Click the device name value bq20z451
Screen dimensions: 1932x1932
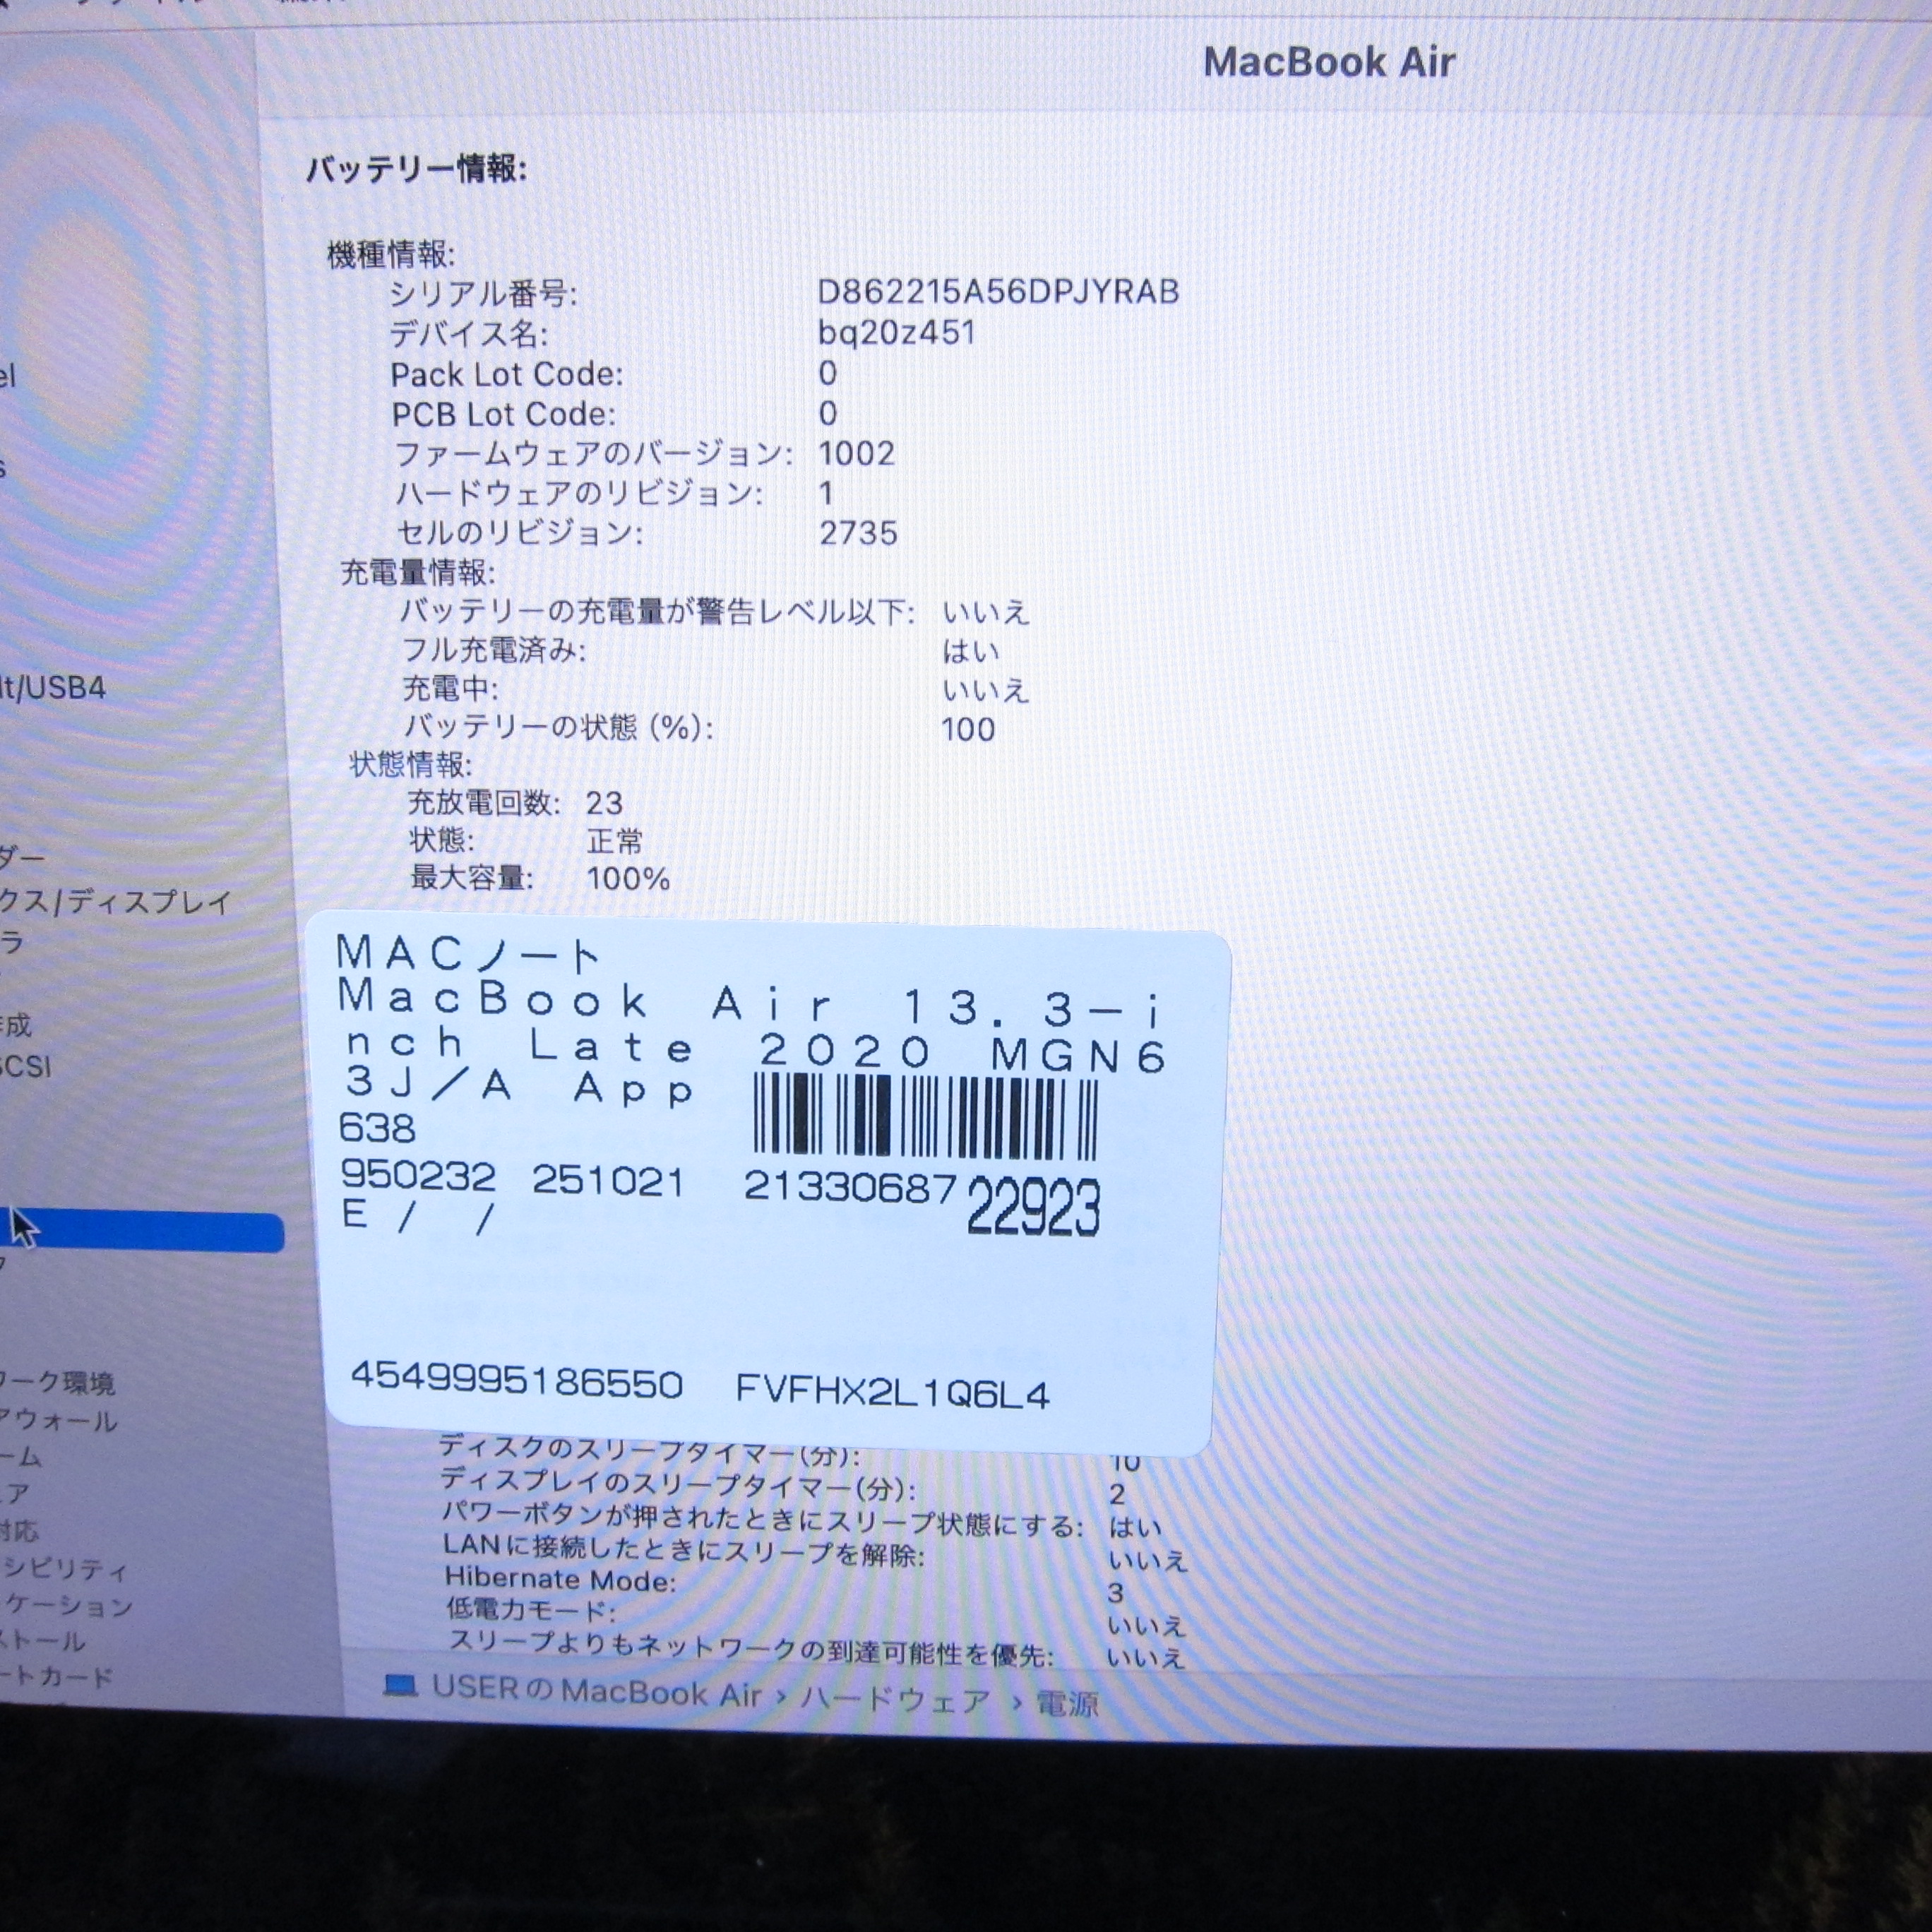pos(896,332)
